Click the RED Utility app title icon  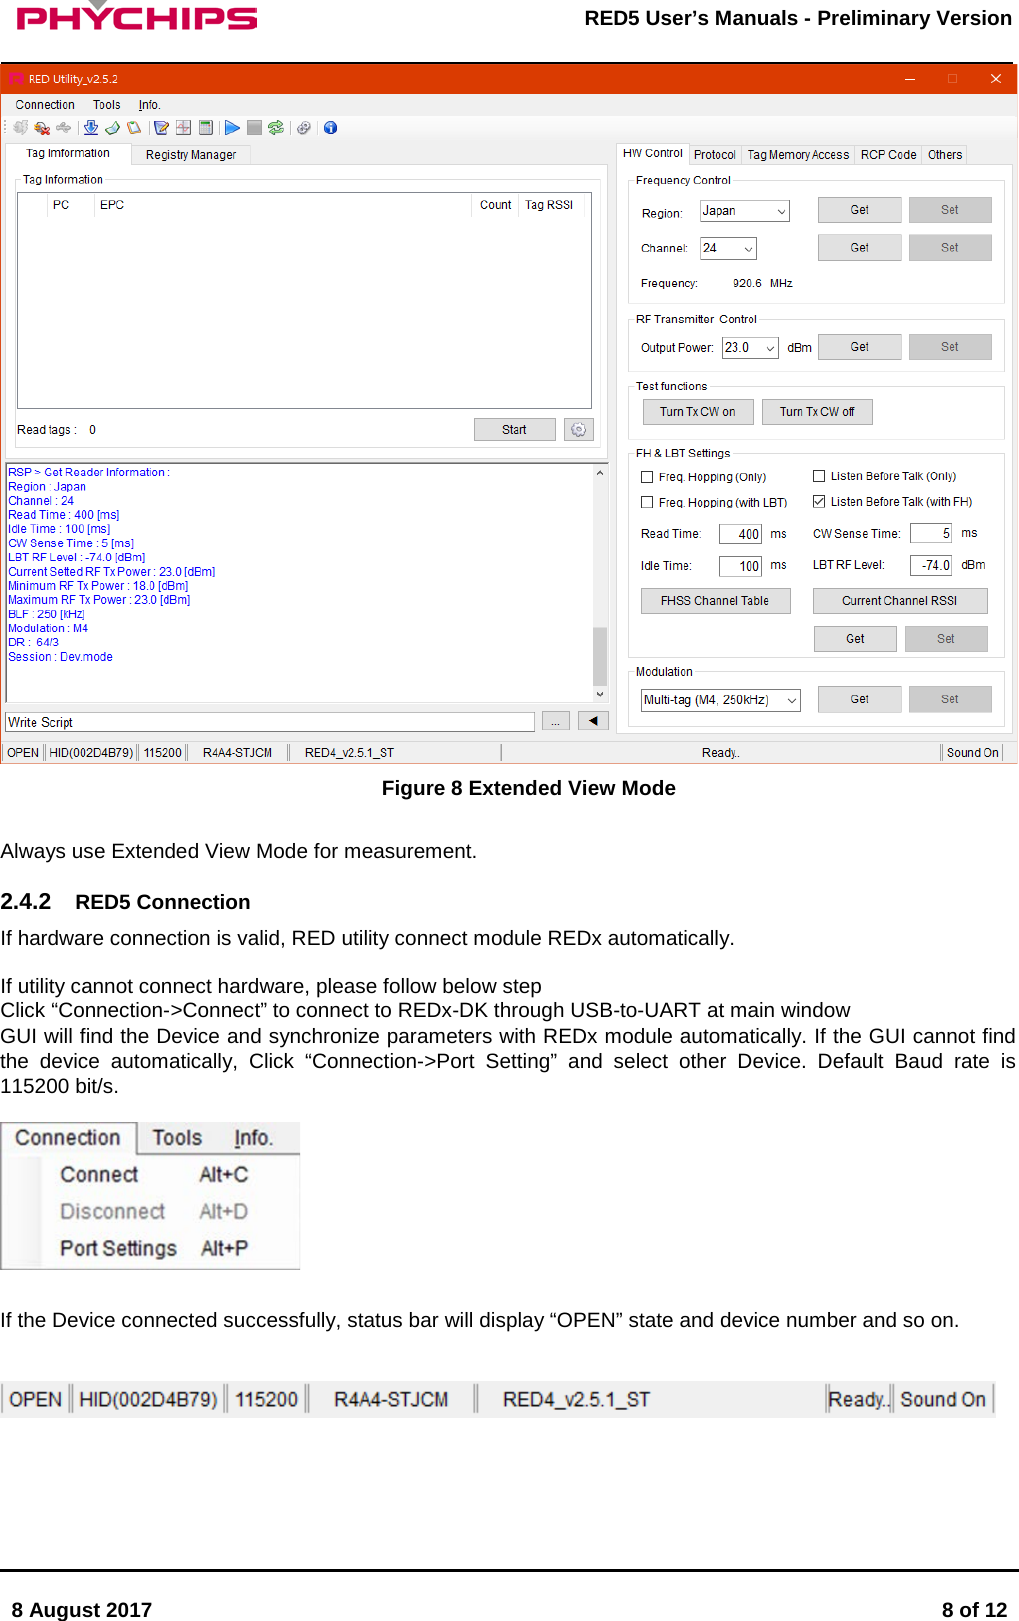click(x=16, y=79)
